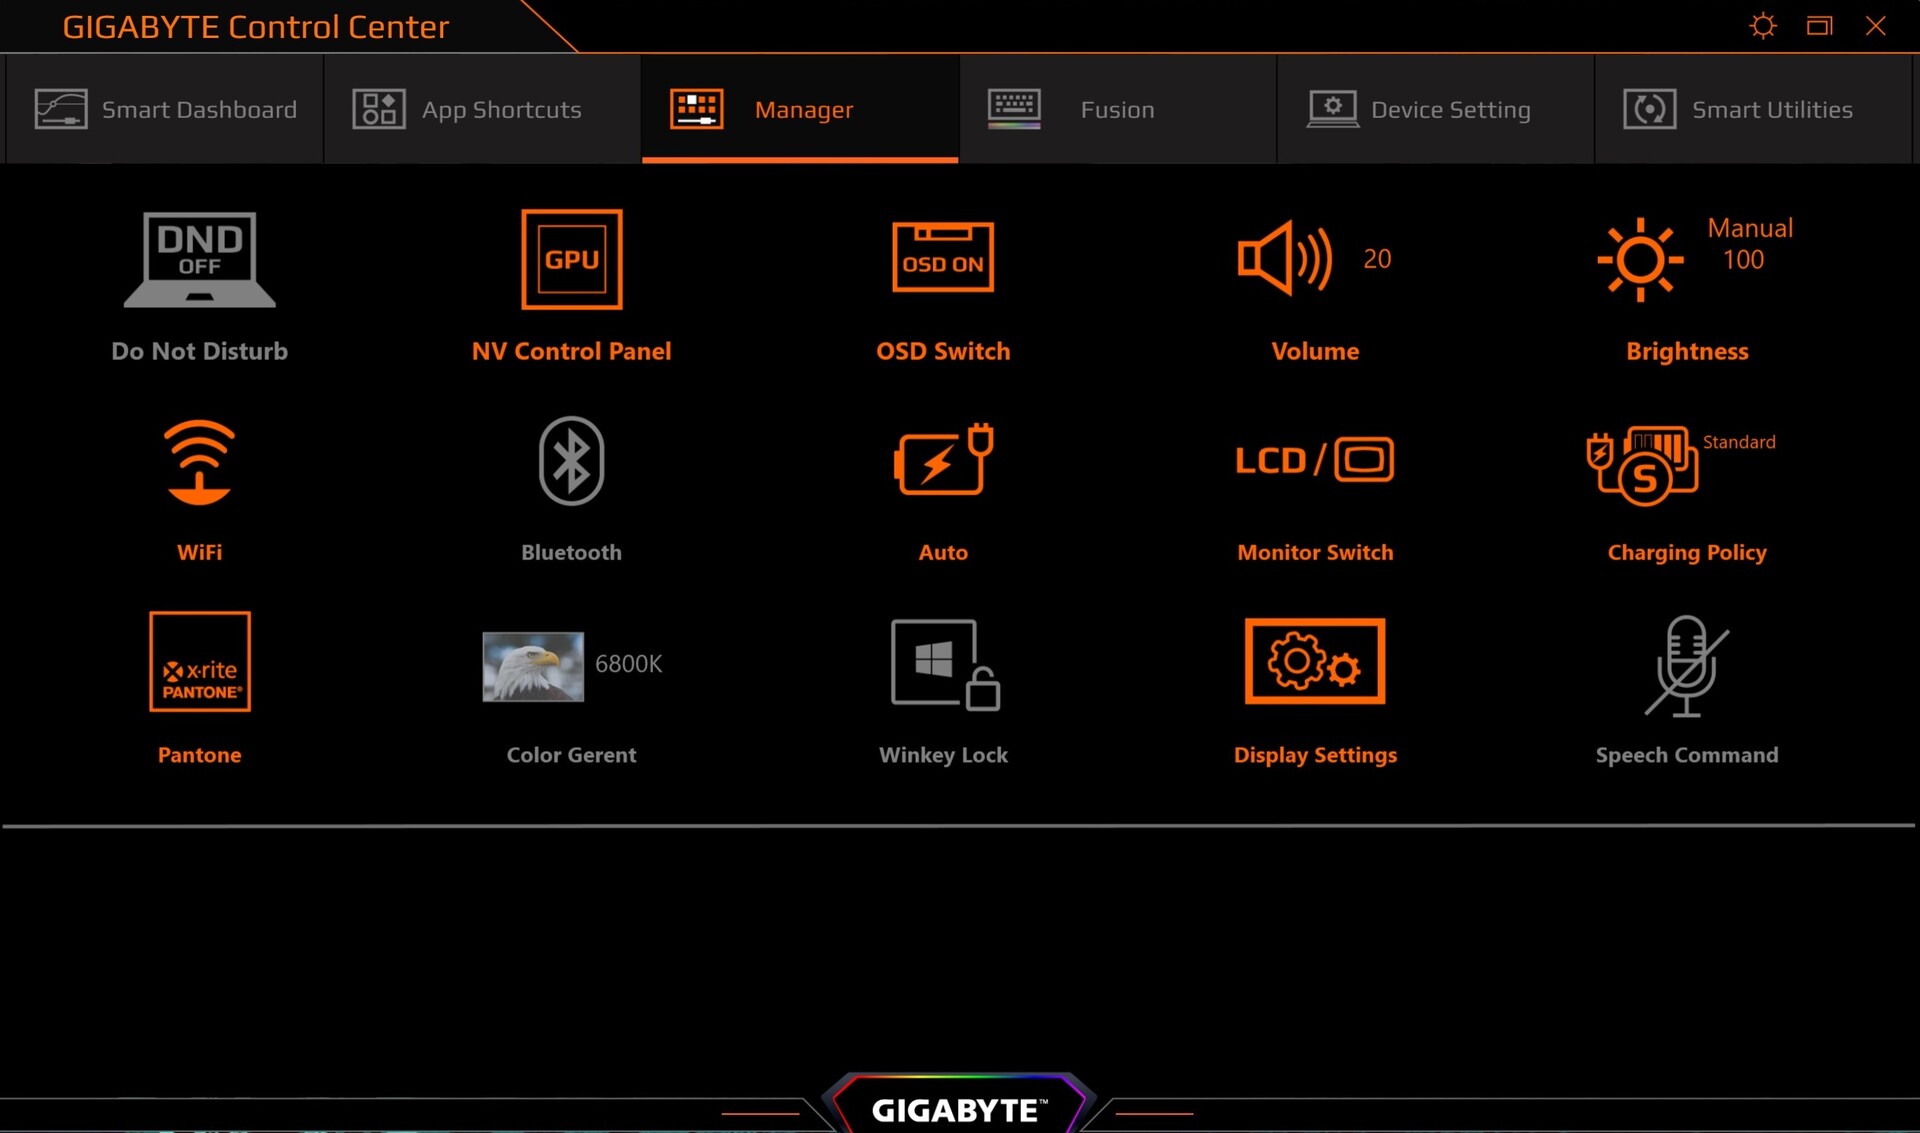Open settings via title bar gear icon
1920x1133 pixels.
click(x=1763, y=26)
